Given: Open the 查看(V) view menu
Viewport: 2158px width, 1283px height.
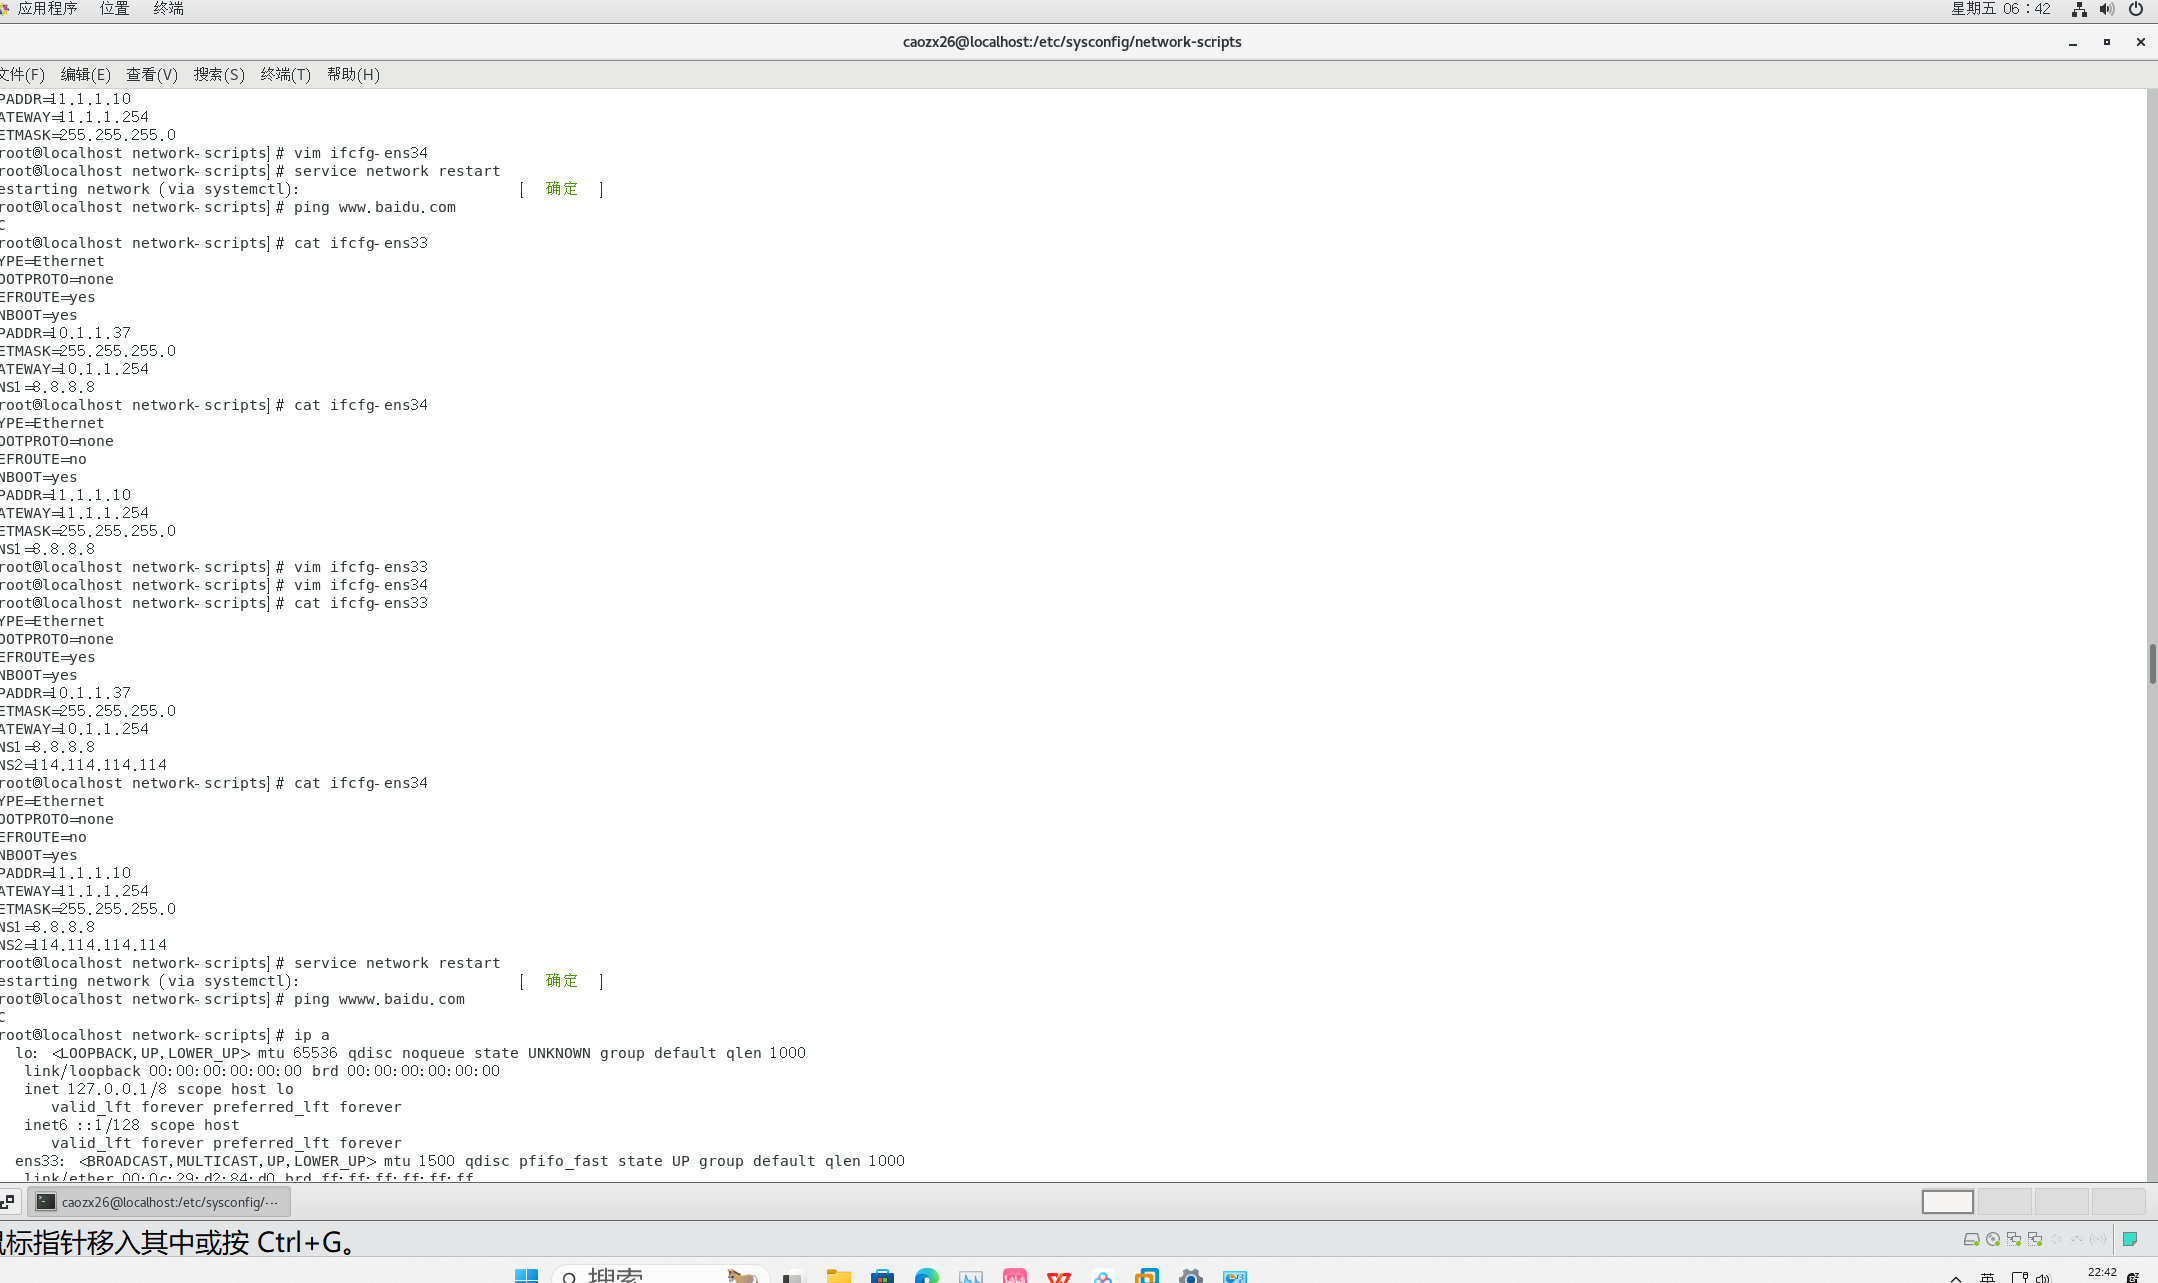Looking at the screenshot, I should pos(151,74).
